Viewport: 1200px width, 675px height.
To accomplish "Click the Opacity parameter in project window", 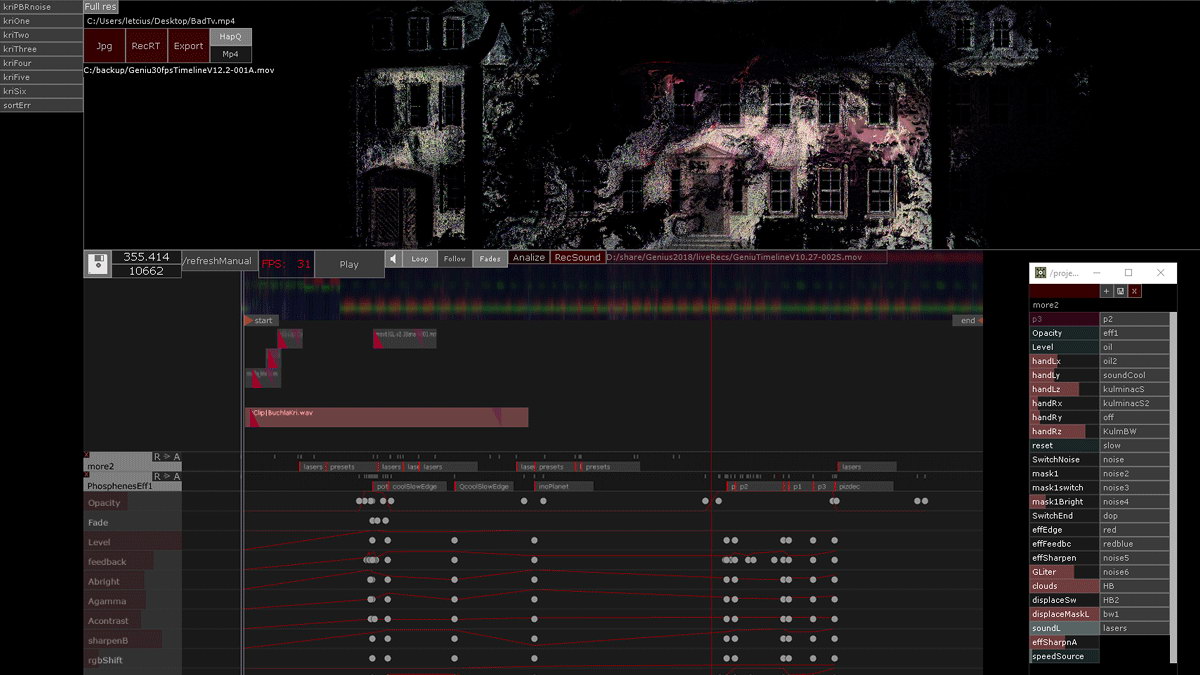I will [x=1064, y=333].
